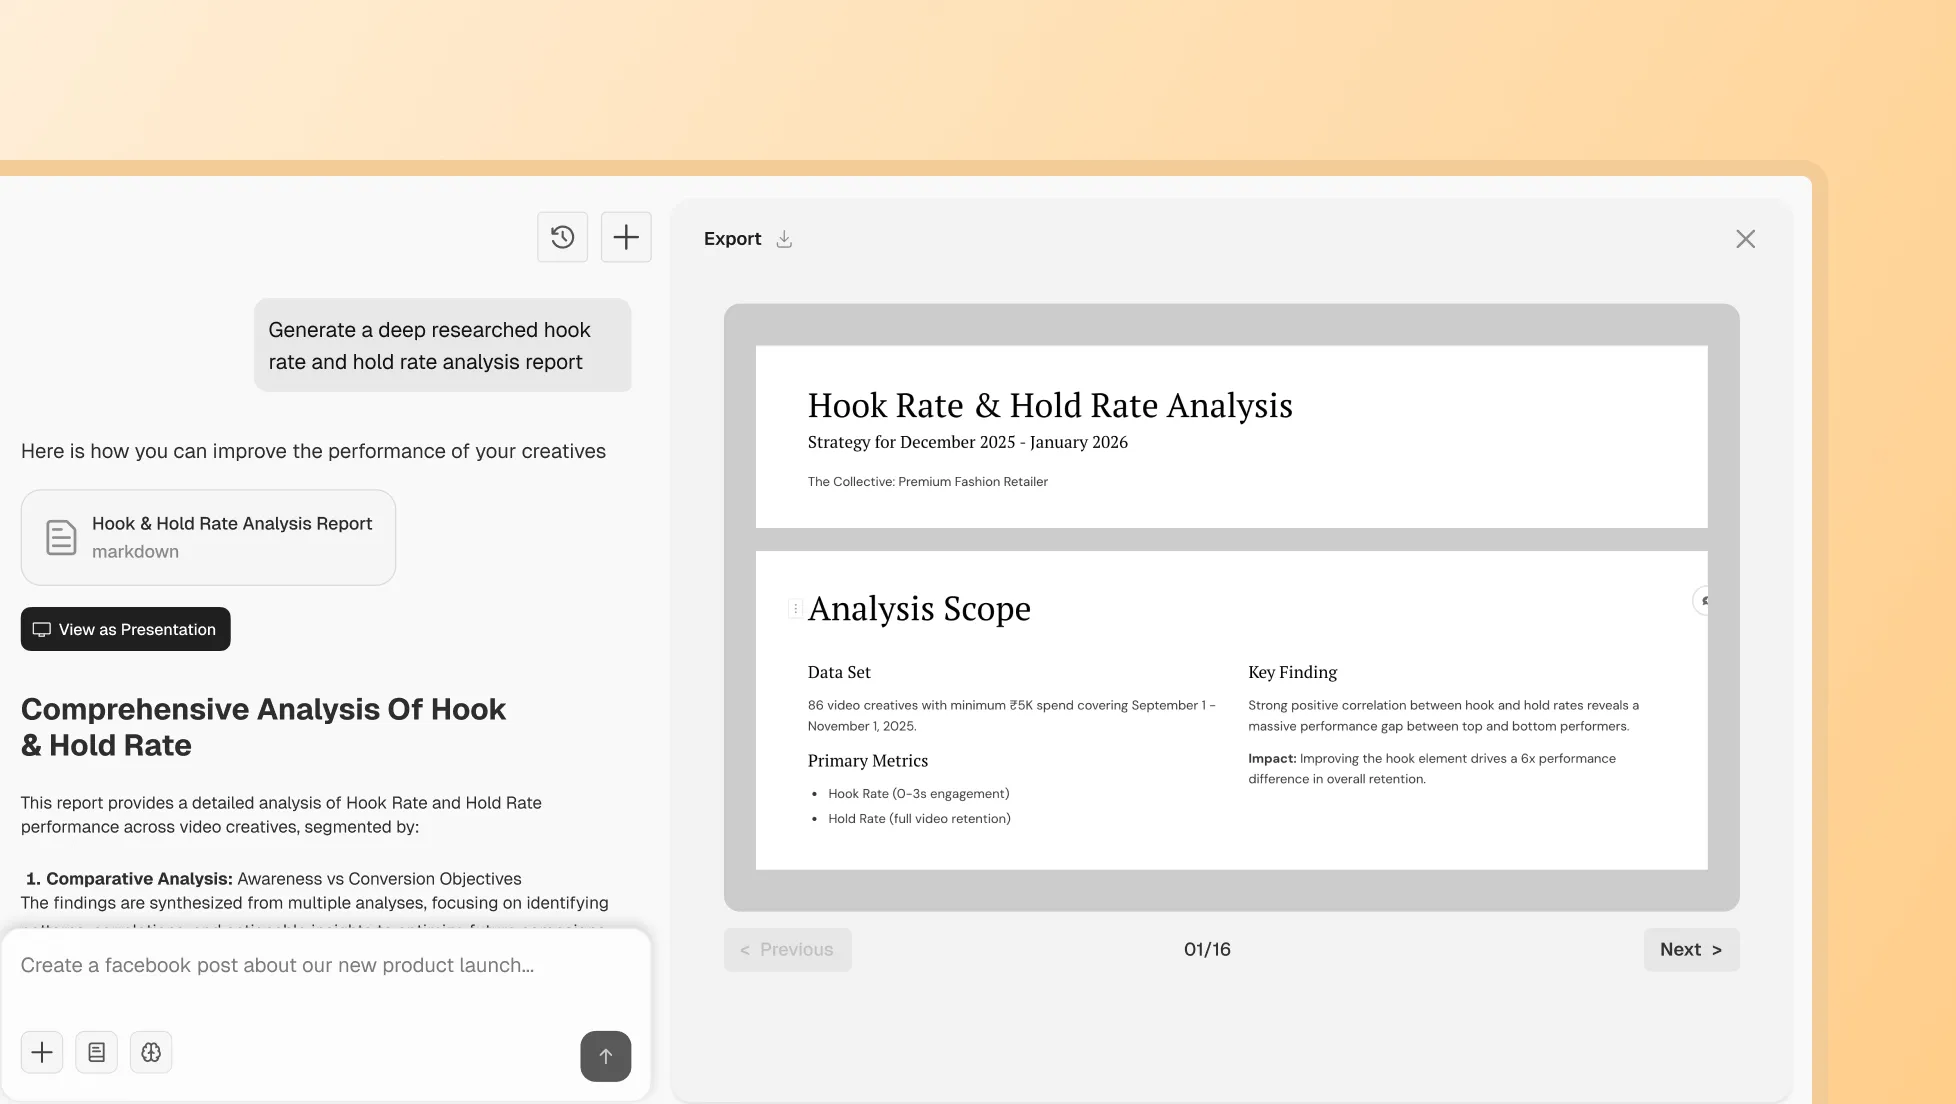Open Hook & Hold Rate Analysis Report card

tap(231, 537)
